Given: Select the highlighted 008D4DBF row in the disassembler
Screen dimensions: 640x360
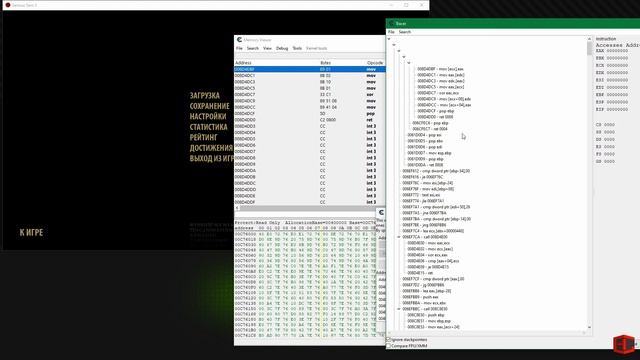Looking at the screenshot, I should click(x=310, y=69).
